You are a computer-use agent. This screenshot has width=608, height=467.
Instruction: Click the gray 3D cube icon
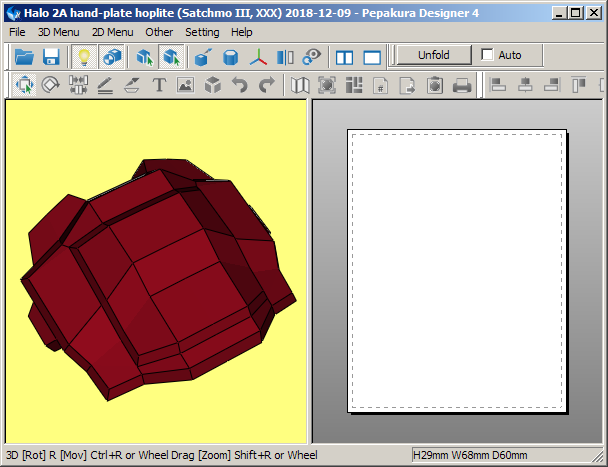213,85
